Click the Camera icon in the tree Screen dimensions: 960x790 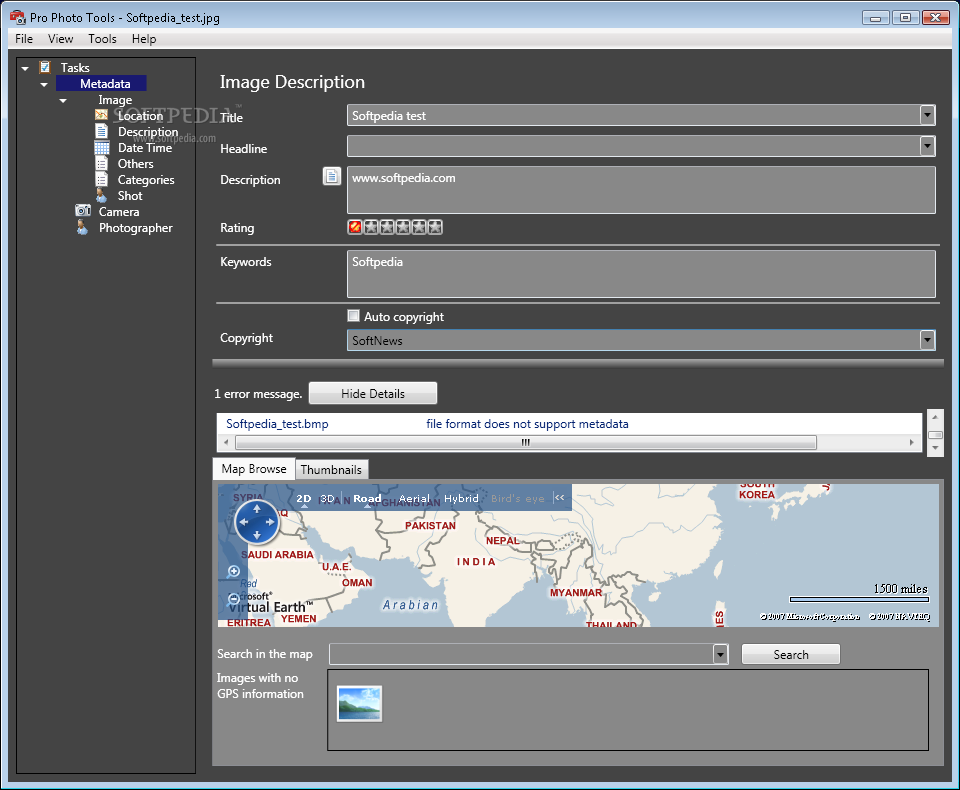[x=83, y=211]
